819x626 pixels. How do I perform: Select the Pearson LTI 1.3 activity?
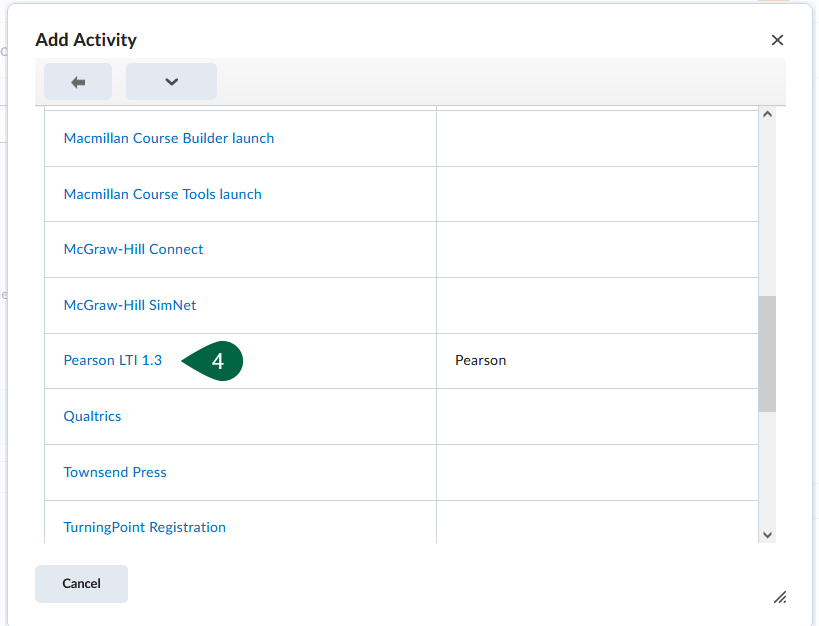coord(113,360)
